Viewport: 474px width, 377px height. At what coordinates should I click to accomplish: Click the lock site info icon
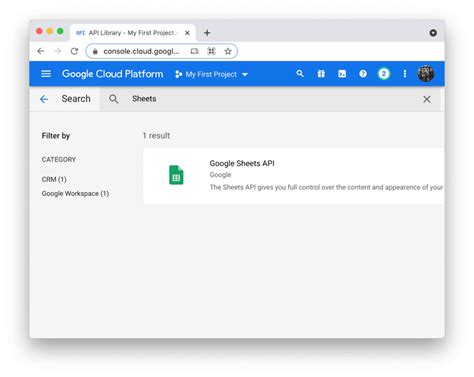[95, 51]
